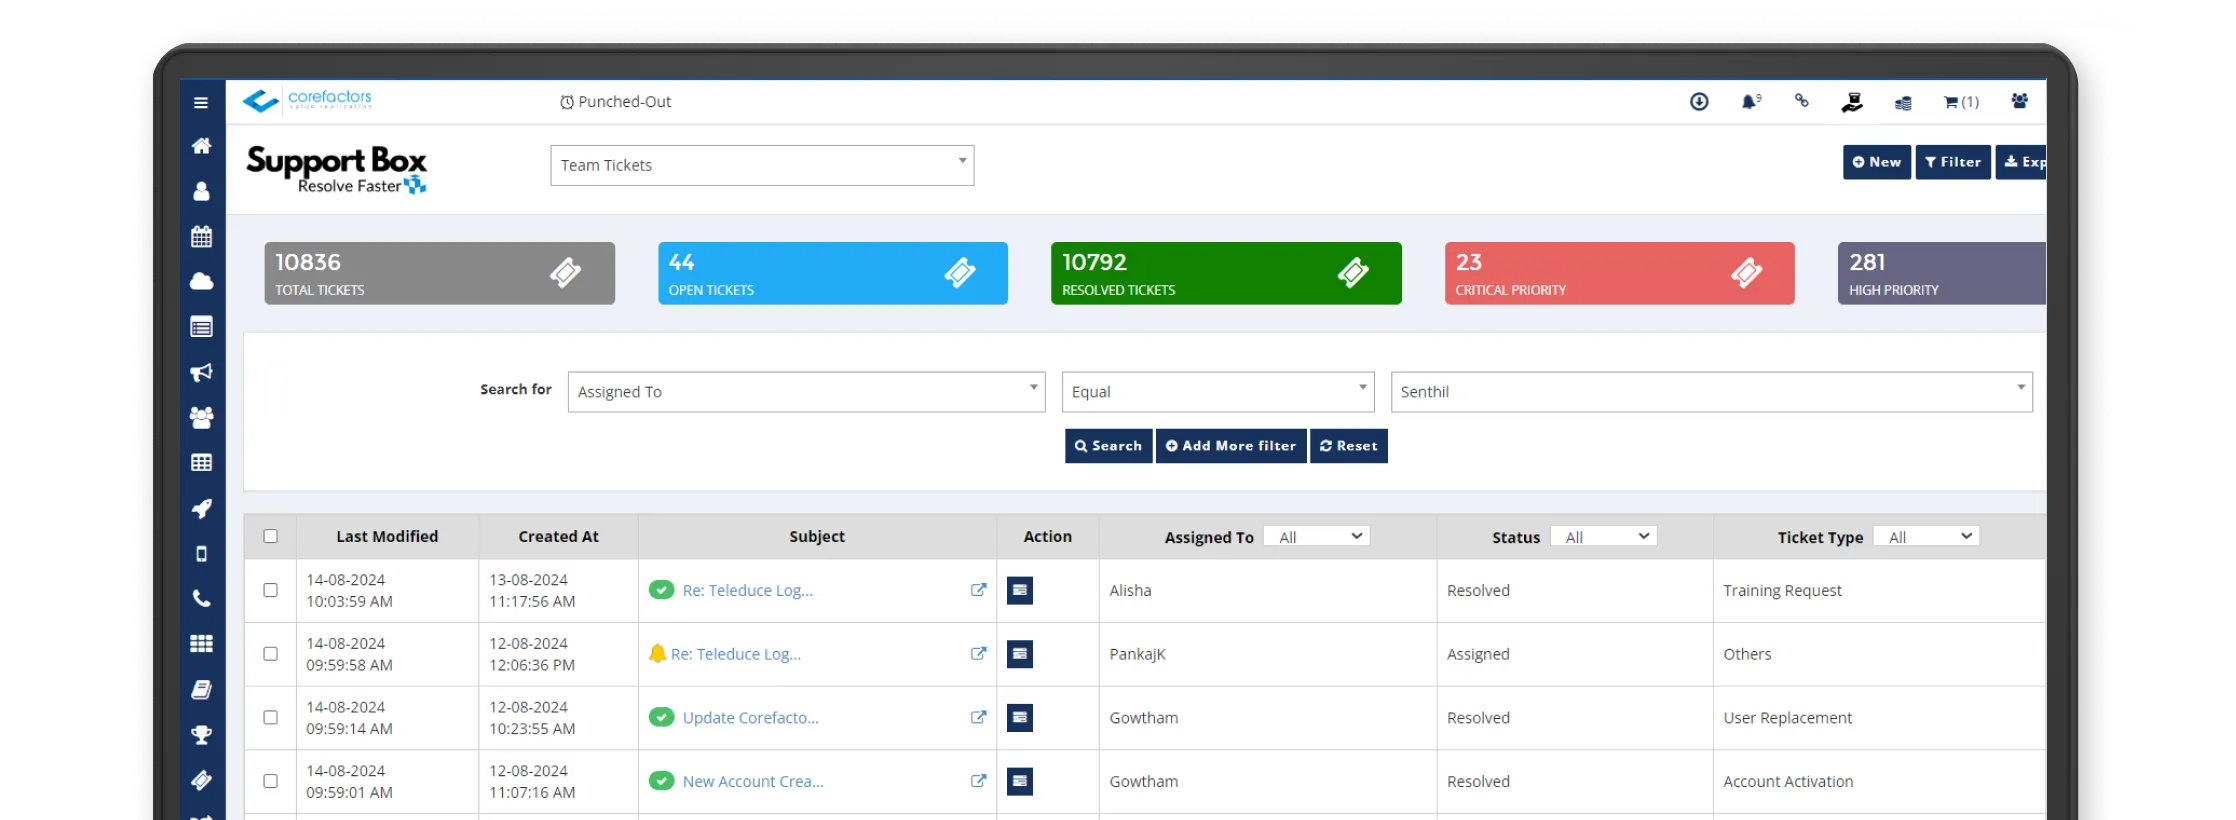Open the New Account Crea... ticket link
Image resolution: width=2236 pixels, height=820 pixels.
point(753,781)
